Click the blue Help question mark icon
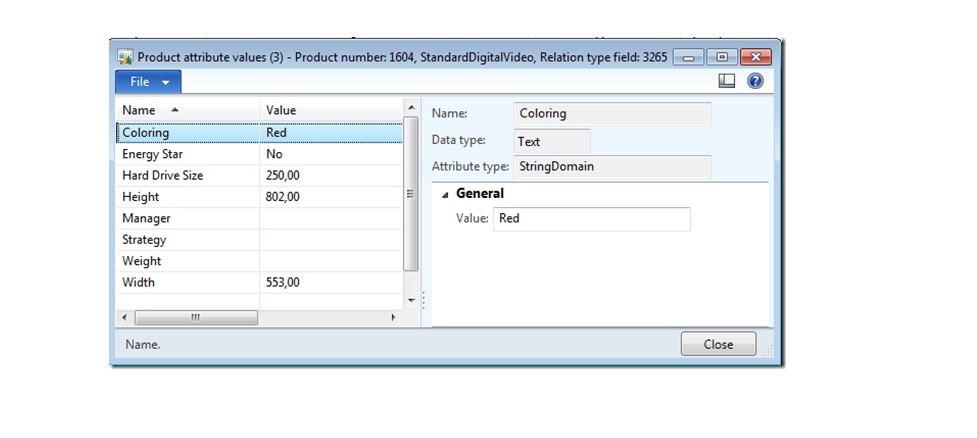The height and width of the screenshot is (438, 977). tap(755, 81)
